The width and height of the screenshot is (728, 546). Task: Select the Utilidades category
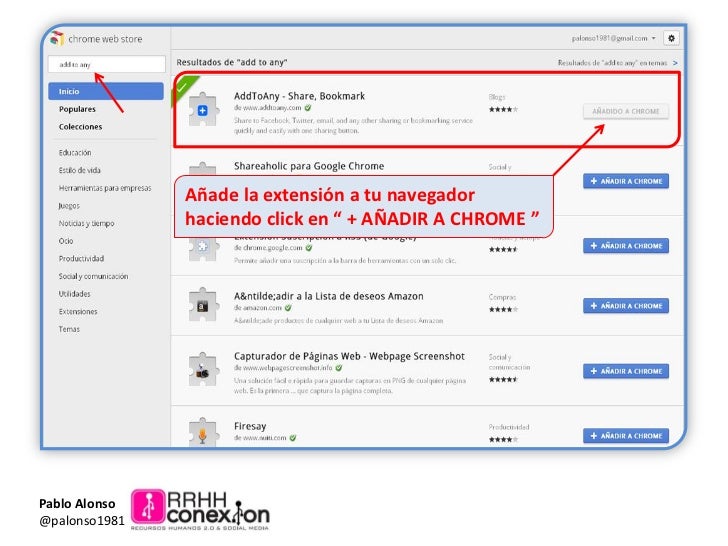pos(74,294)
